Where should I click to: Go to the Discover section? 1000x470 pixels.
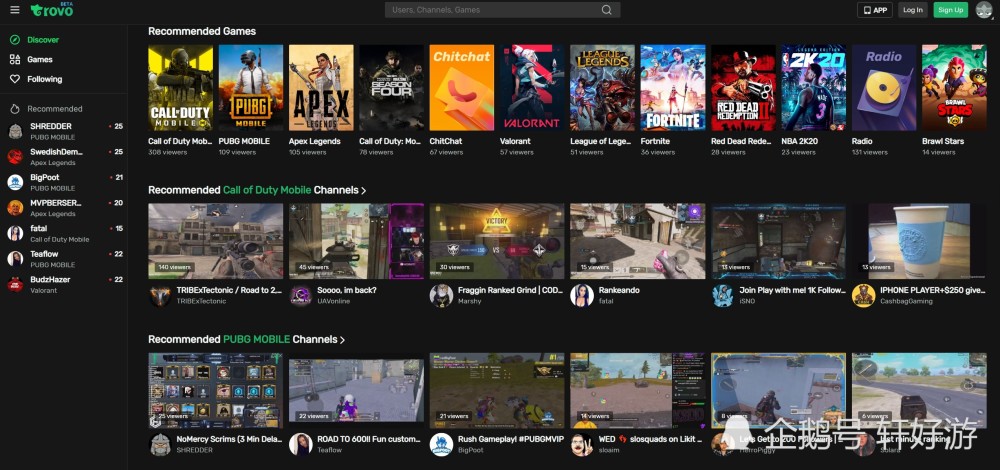pyautogui.click(x=43, y=40)
